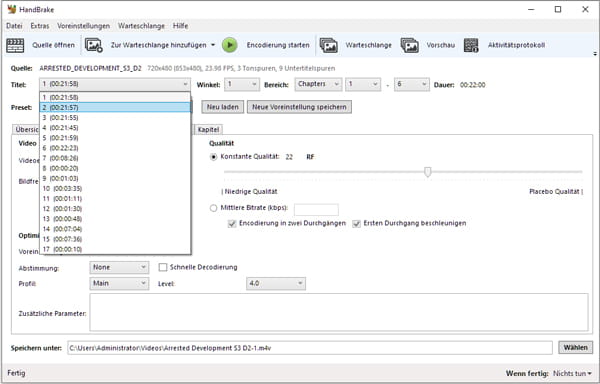Select title 14 (00:07:04) in list
The image size is (600, 384).
(115, 229)
